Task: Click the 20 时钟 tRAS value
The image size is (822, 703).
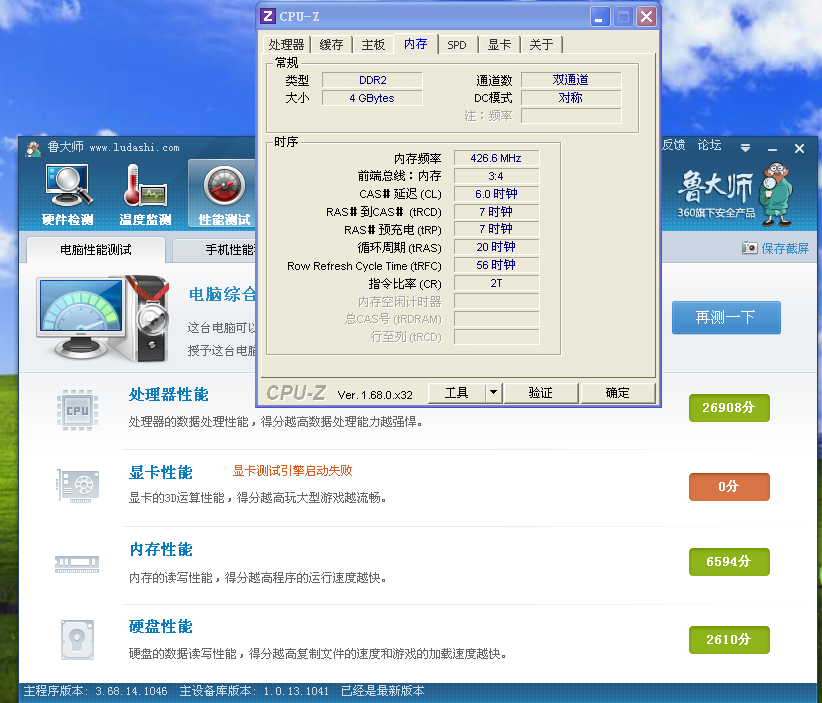Action: (x=496, y=247)
